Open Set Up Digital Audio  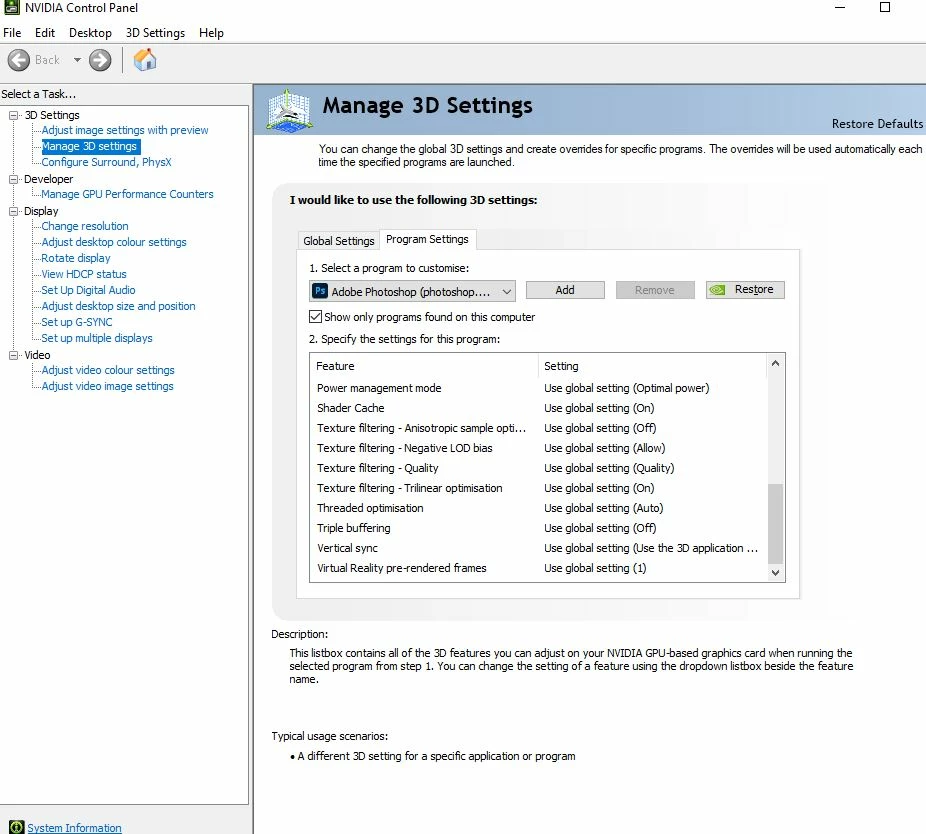click(88, 290)
